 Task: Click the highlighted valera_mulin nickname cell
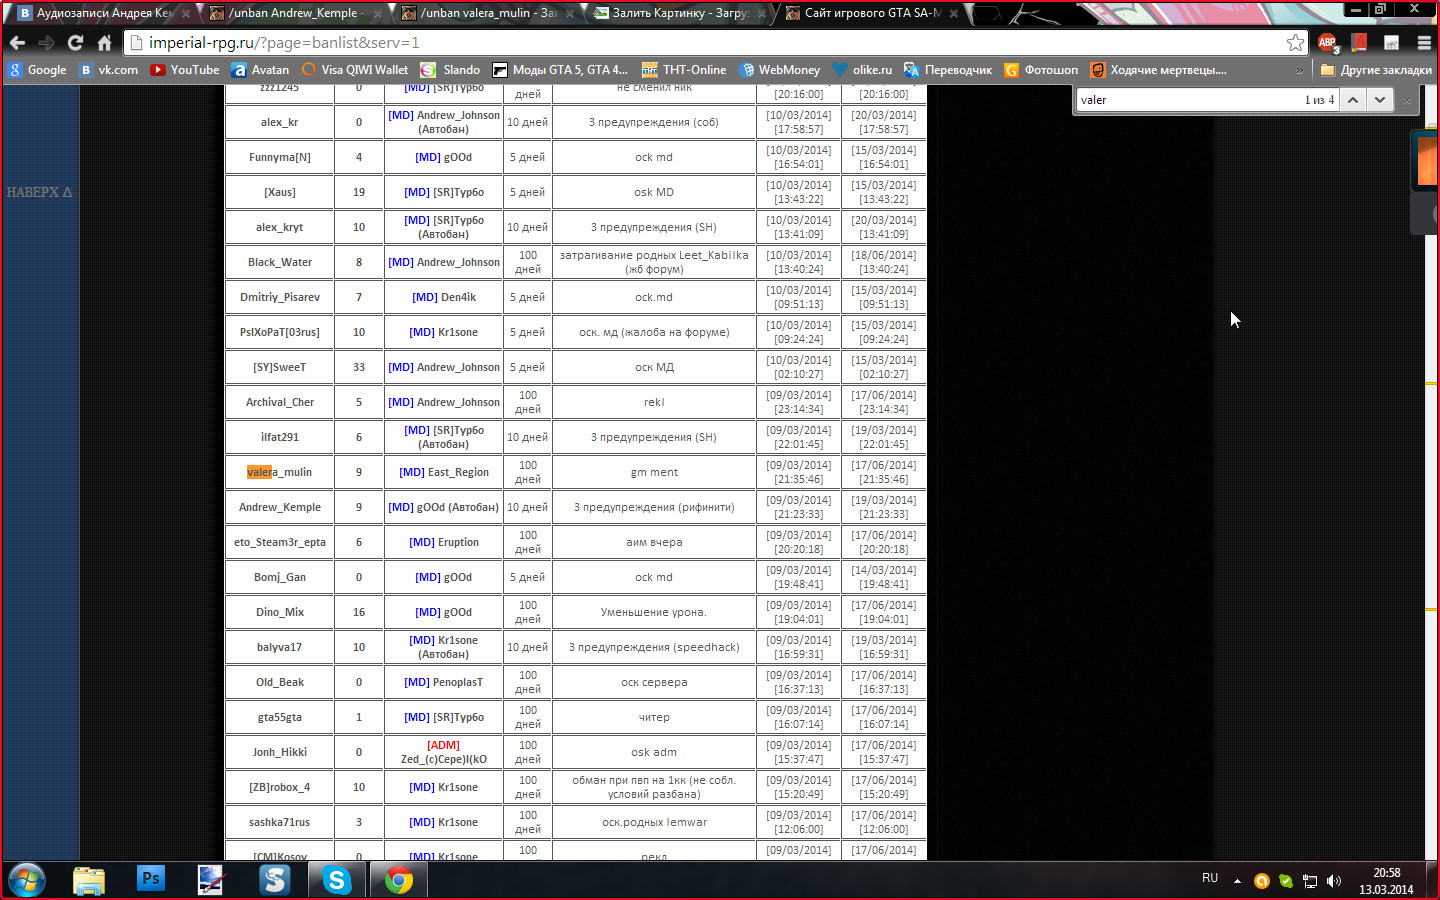pyautogui.click(x=279, y=472)
